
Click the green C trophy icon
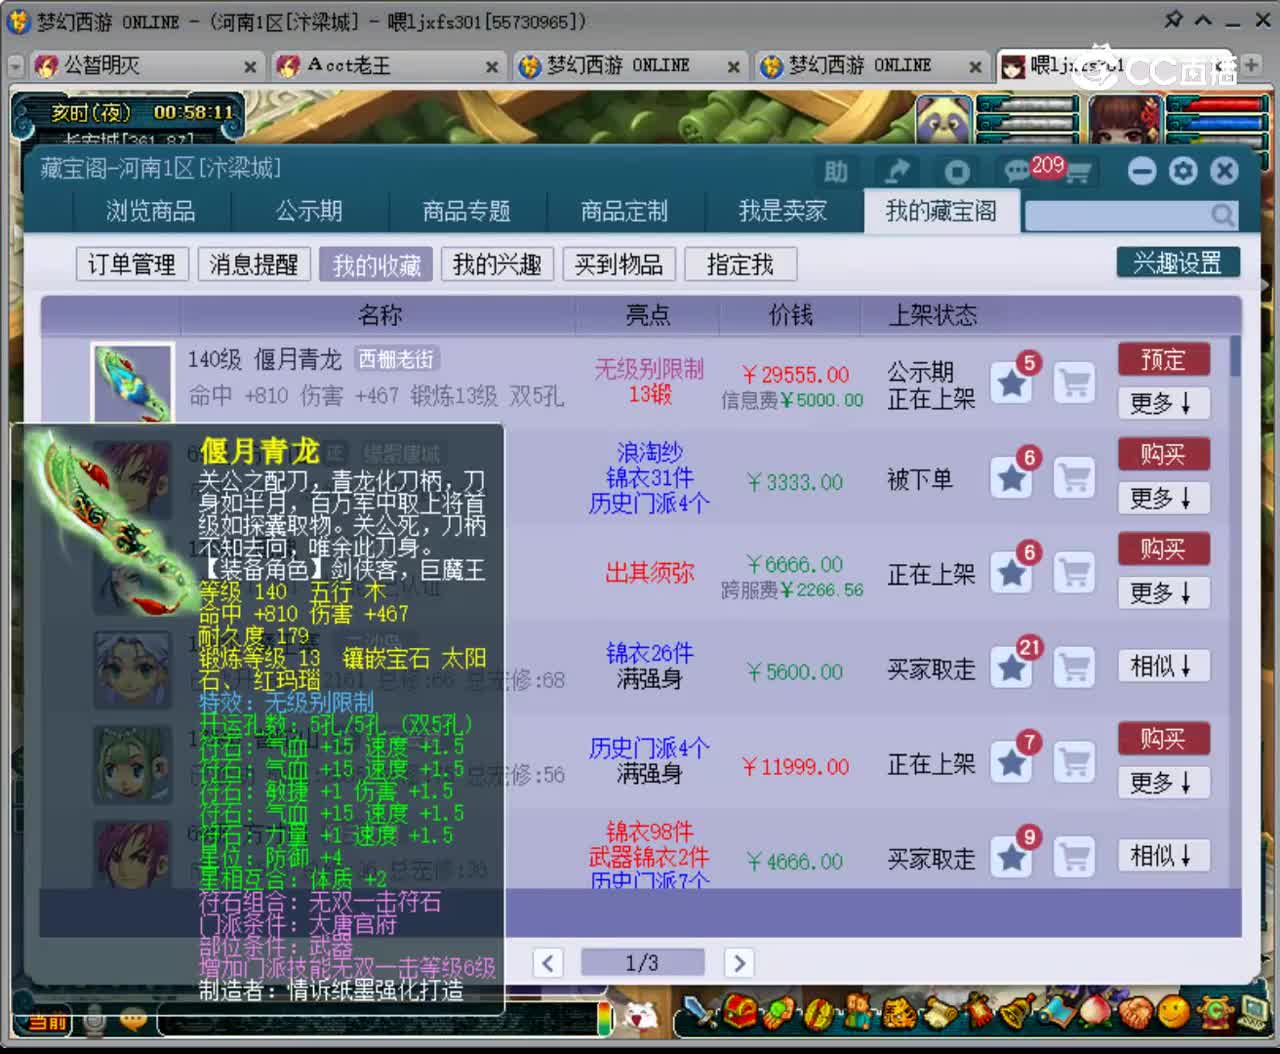[1215, 1013]
